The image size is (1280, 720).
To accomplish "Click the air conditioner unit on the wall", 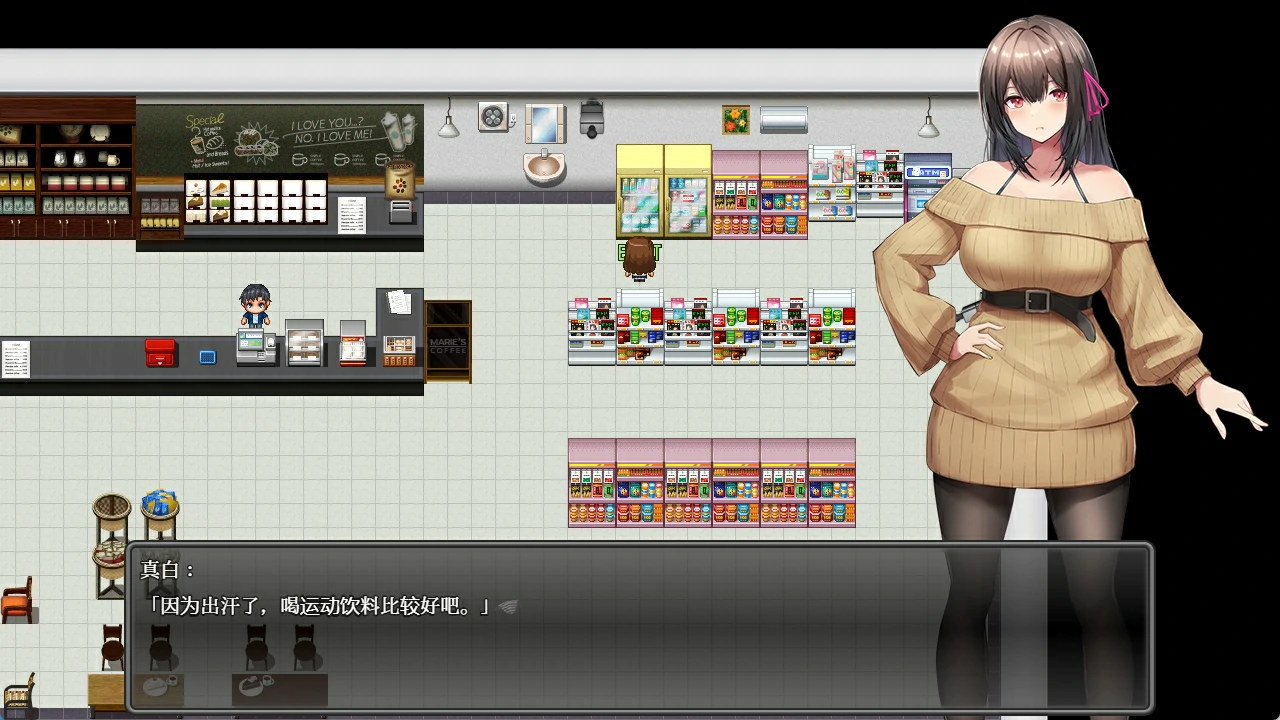I will (783, 120).
